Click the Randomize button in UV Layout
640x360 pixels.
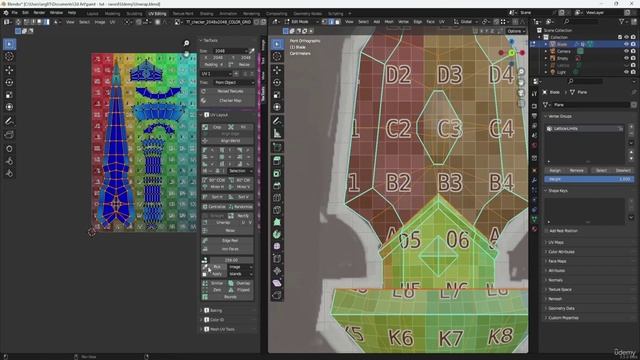(240, 207)
